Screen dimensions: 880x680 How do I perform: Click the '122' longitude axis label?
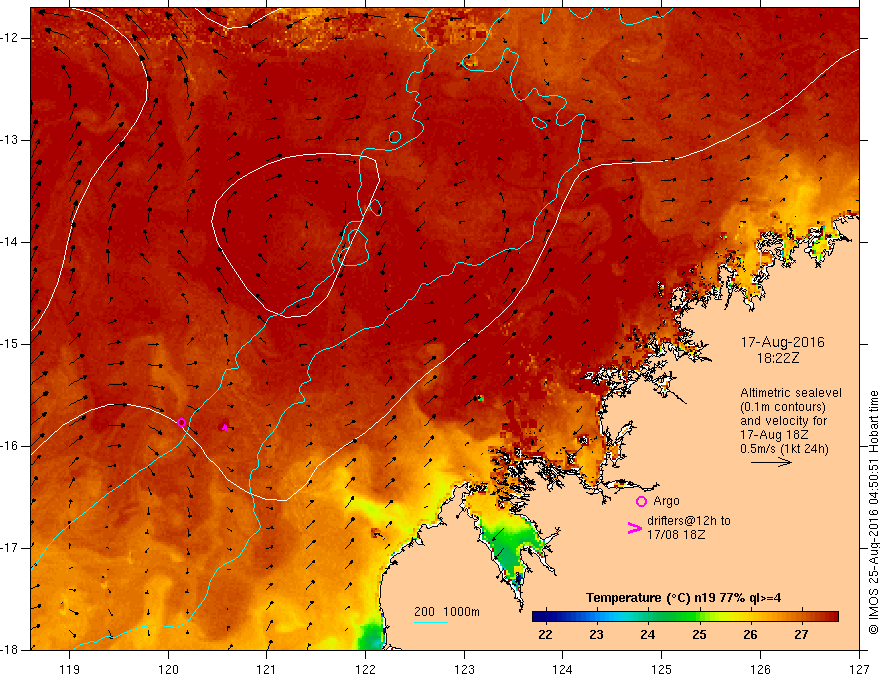365,669
